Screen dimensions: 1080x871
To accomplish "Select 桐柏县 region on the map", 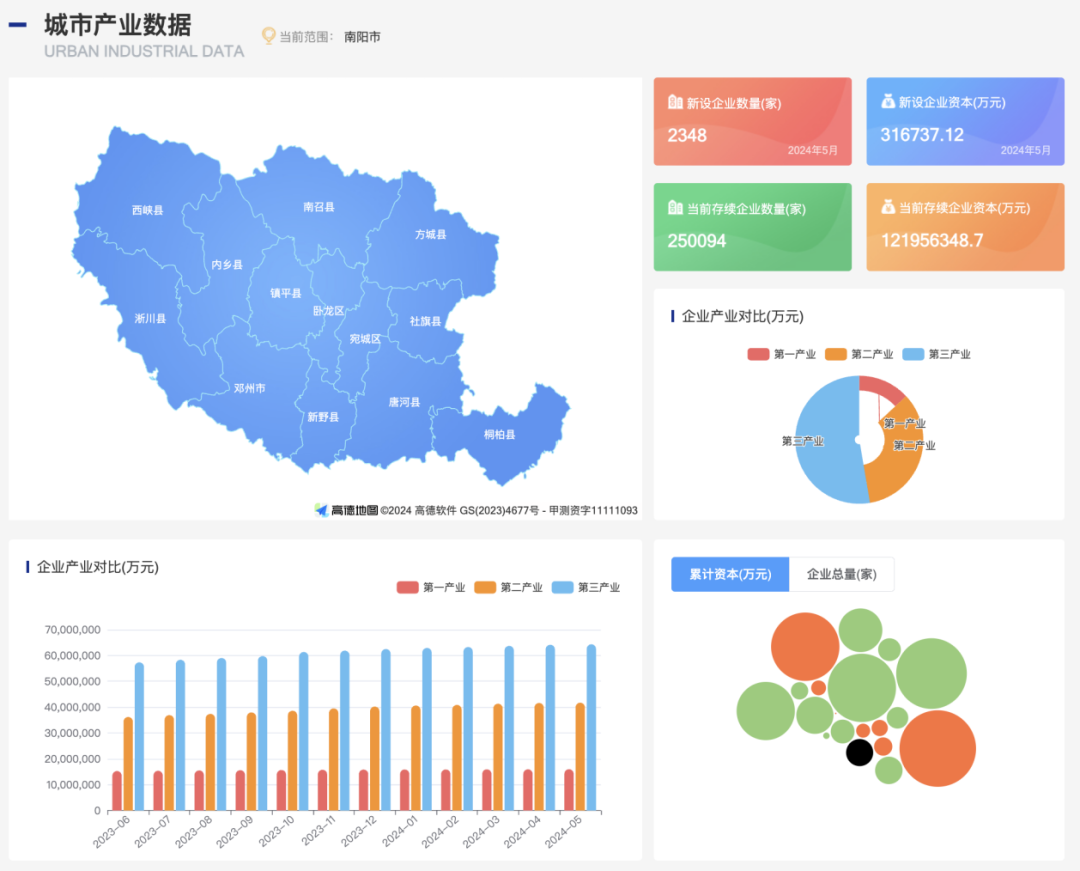I will point(499,434).
